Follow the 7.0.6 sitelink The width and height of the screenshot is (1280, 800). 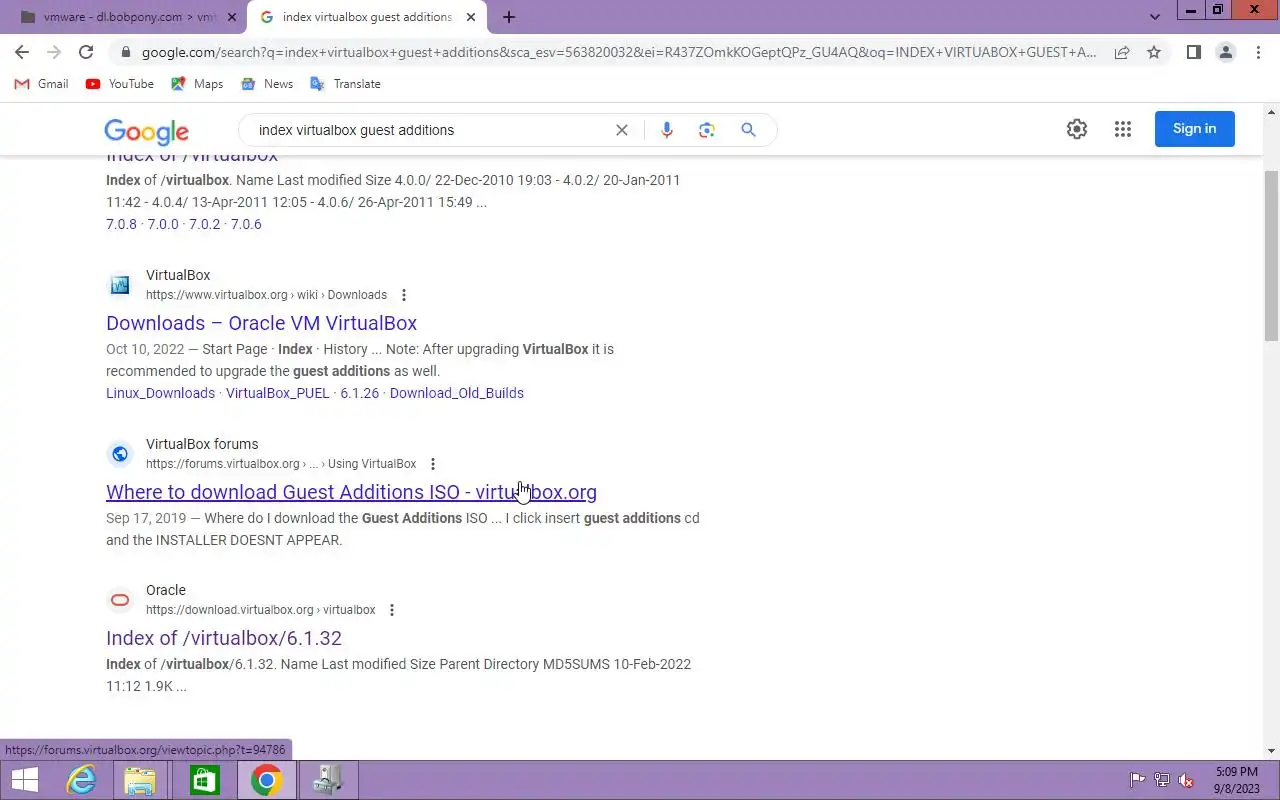[x=246, y=224]
